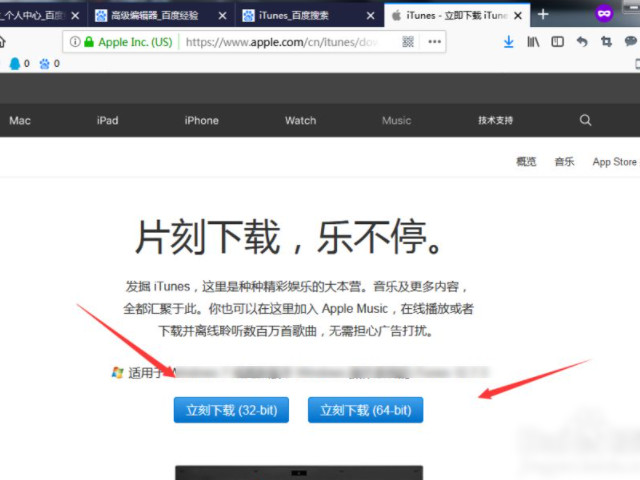Open the iPad navigation item

point(107,120)
